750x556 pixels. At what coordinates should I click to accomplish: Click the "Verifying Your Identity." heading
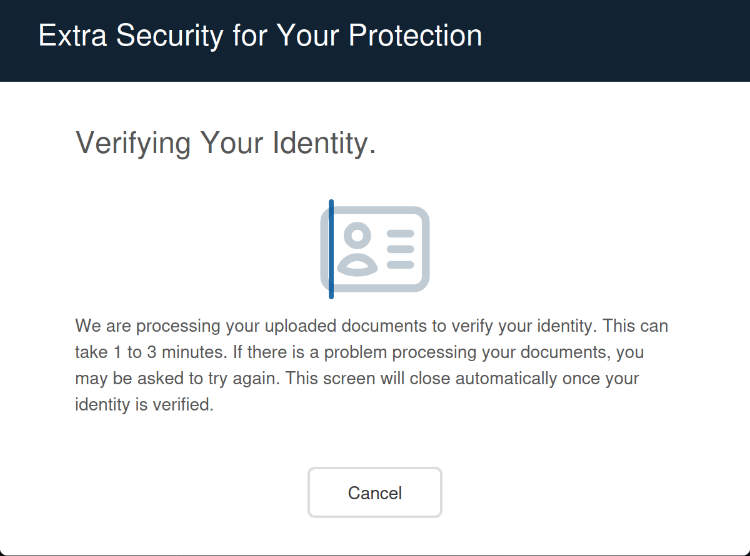tap(226, 143)
